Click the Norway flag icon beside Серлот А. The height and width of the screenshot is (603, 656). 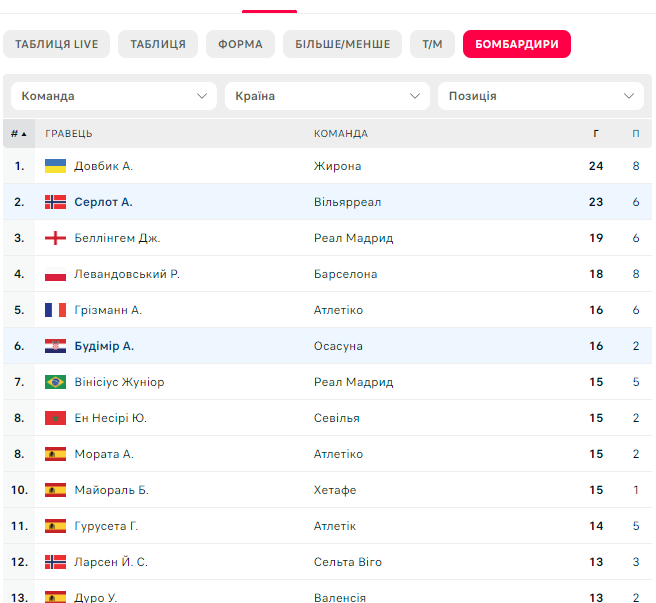tap(55, 202)
